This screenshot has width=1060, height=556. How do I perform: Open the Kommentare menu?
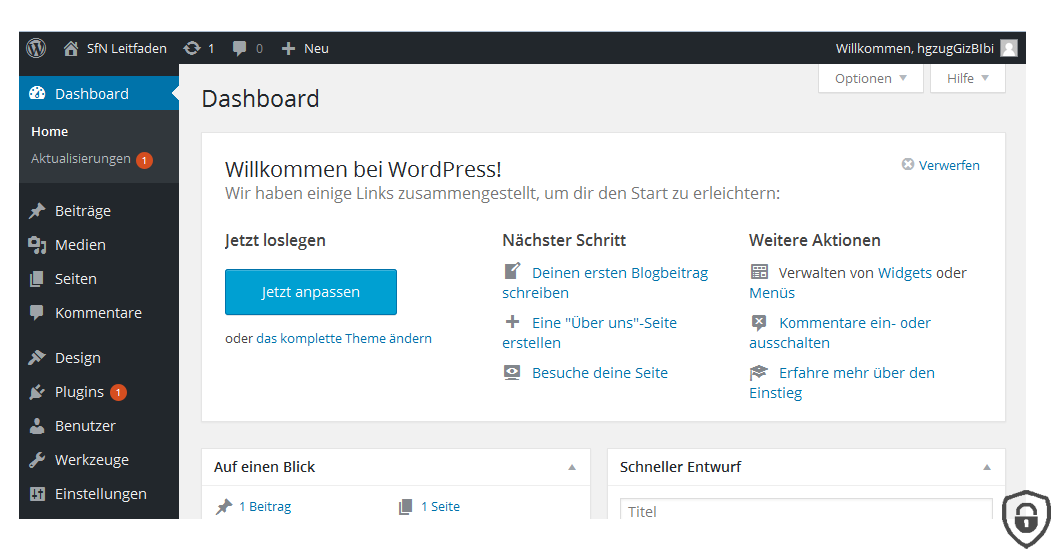coord(99,312)
